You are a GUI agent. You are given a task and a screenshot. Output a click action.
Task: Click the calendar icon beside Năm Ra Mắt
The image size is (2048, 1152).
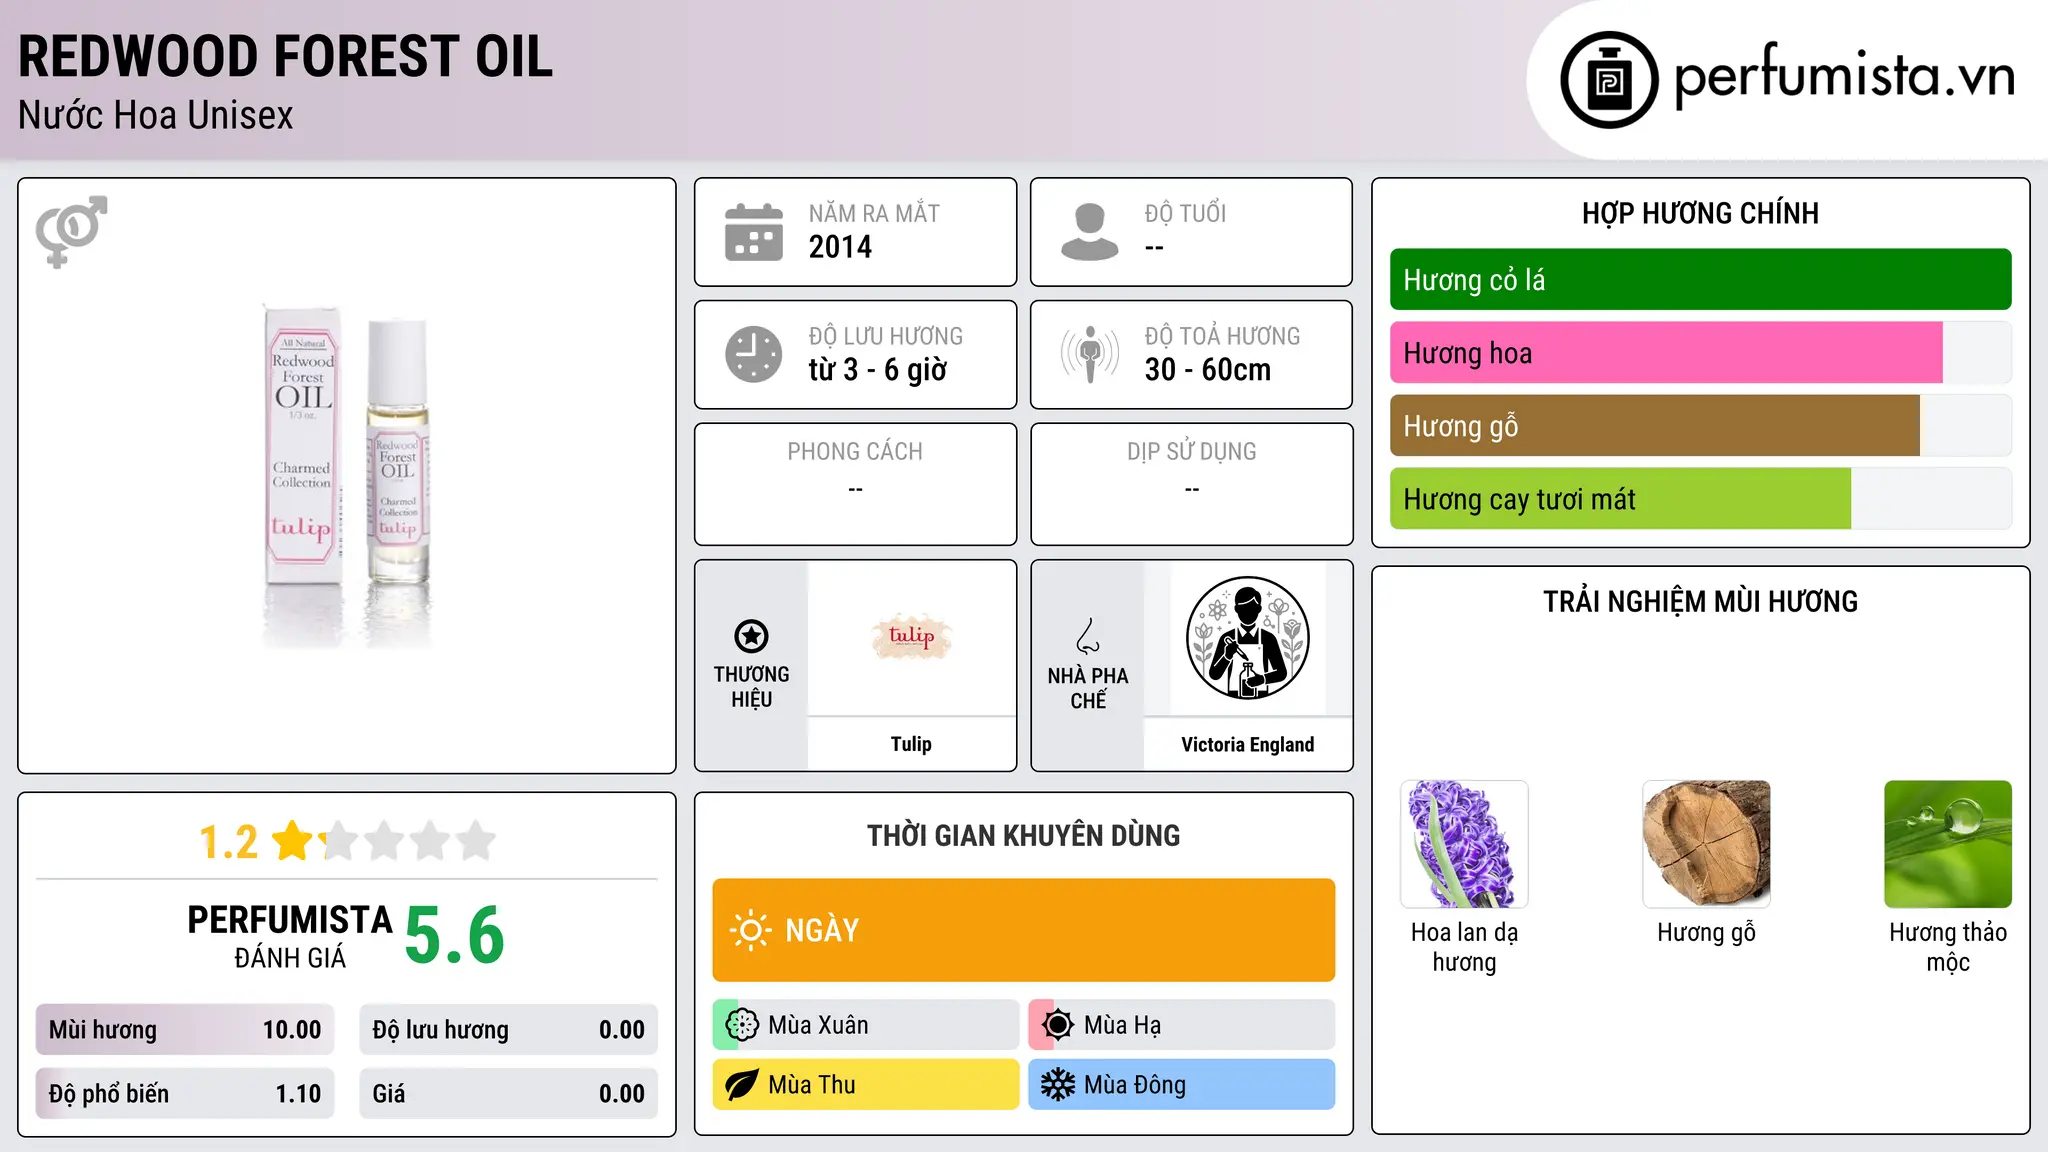(754, 232)
